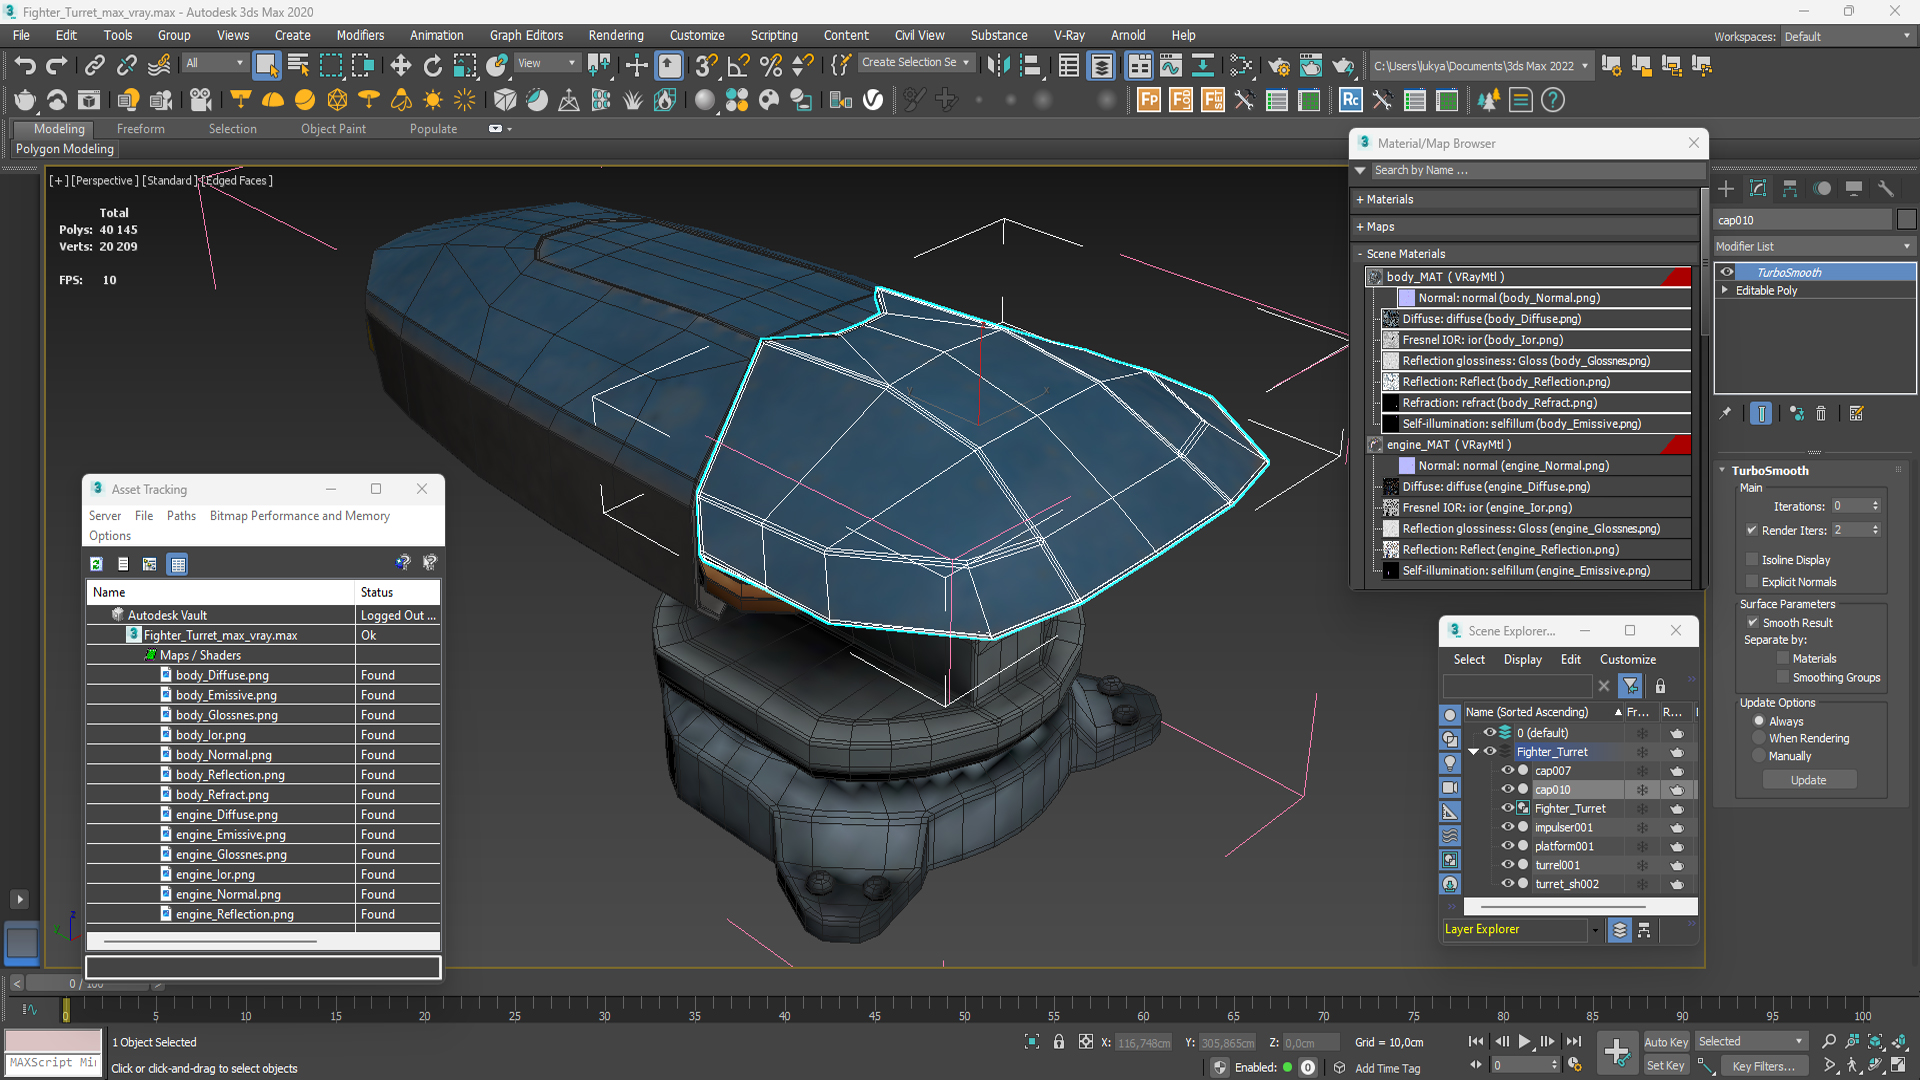This screenshot has width=1920, height=1080.
Task: Select the Move transform tool
Action: (x=400, y=66)
